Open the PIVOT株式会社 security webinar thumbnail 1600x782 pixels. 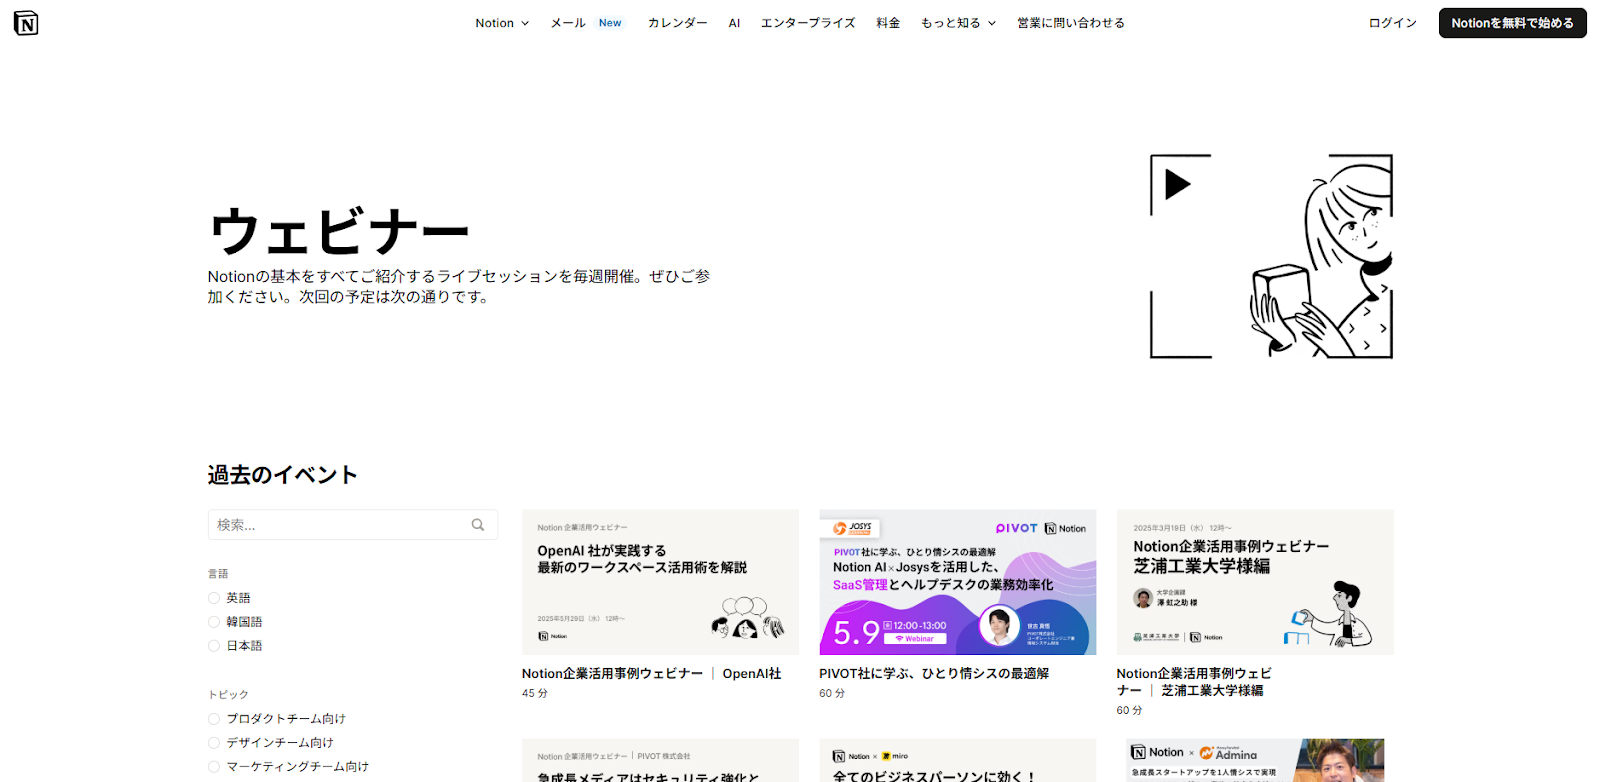660,761
